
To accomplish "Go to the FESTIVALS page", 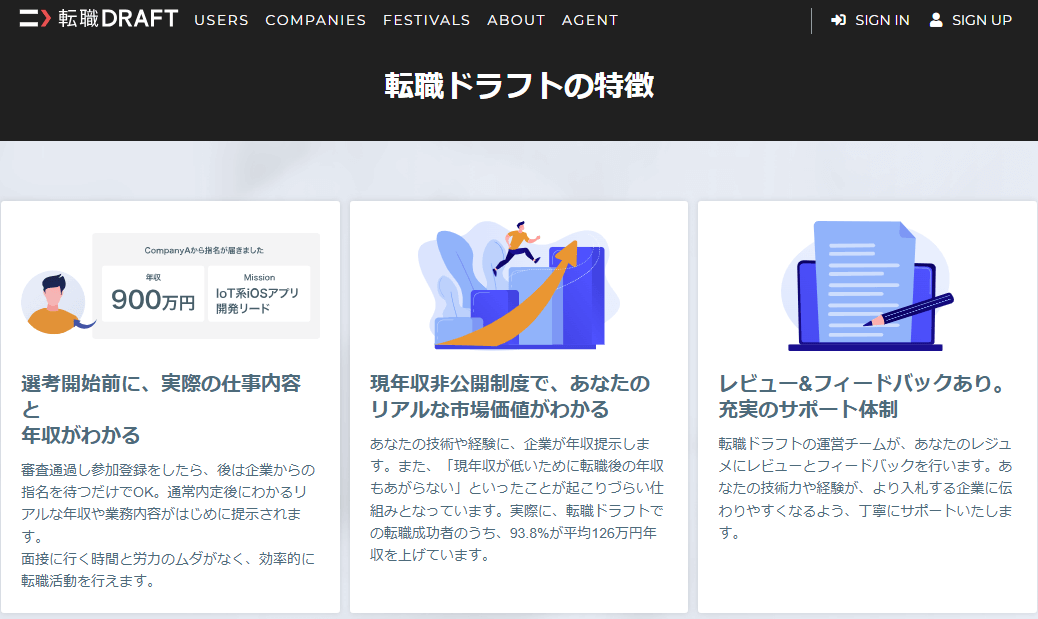I will [426, 21].
